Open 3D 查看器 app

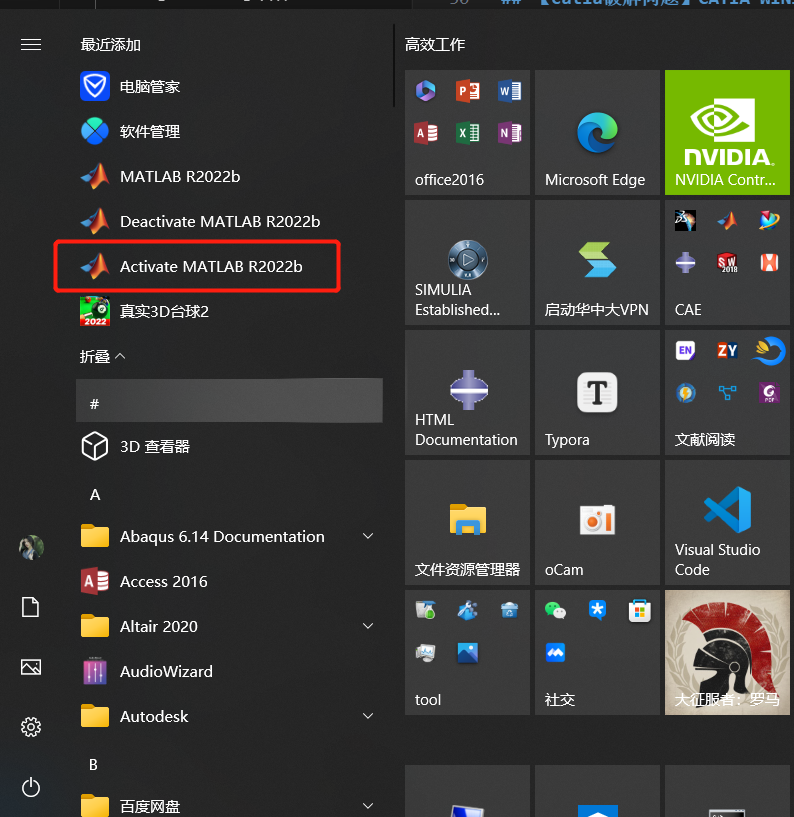(154, 446)
